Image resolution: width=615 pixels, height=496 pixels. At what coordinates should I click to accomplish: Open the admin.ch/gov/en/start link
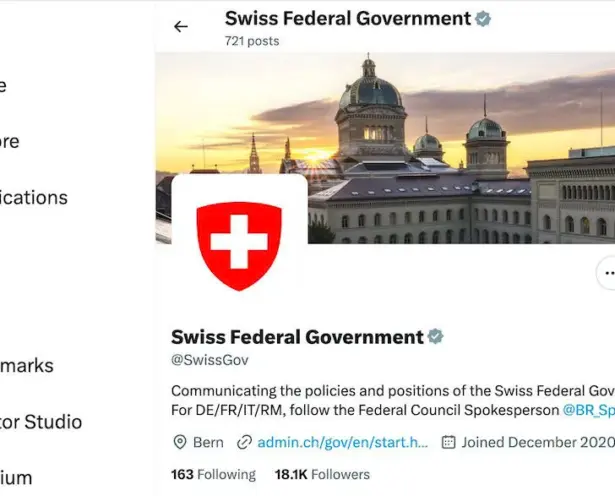point(342,442)
